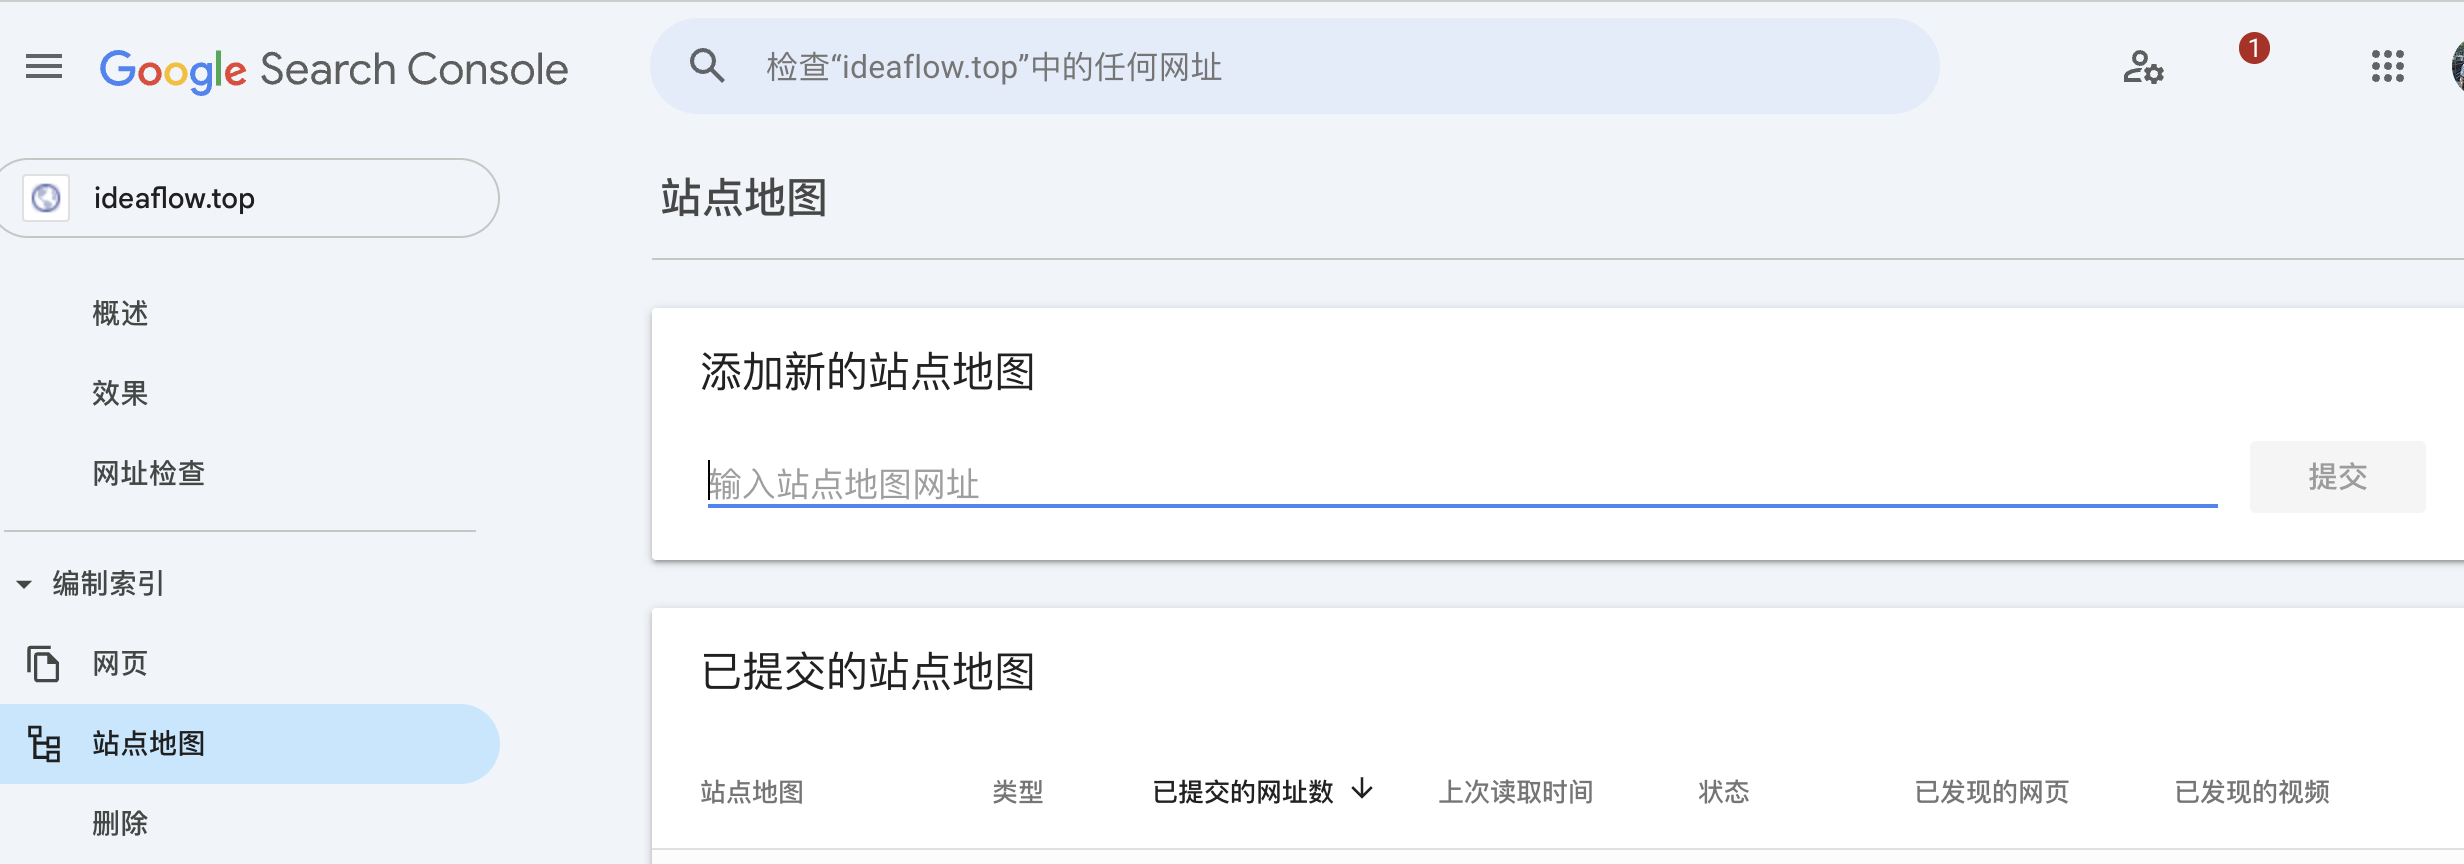Open the hamburger main menu
Viewport: 2464px width, 864px height.
point(44,67)
